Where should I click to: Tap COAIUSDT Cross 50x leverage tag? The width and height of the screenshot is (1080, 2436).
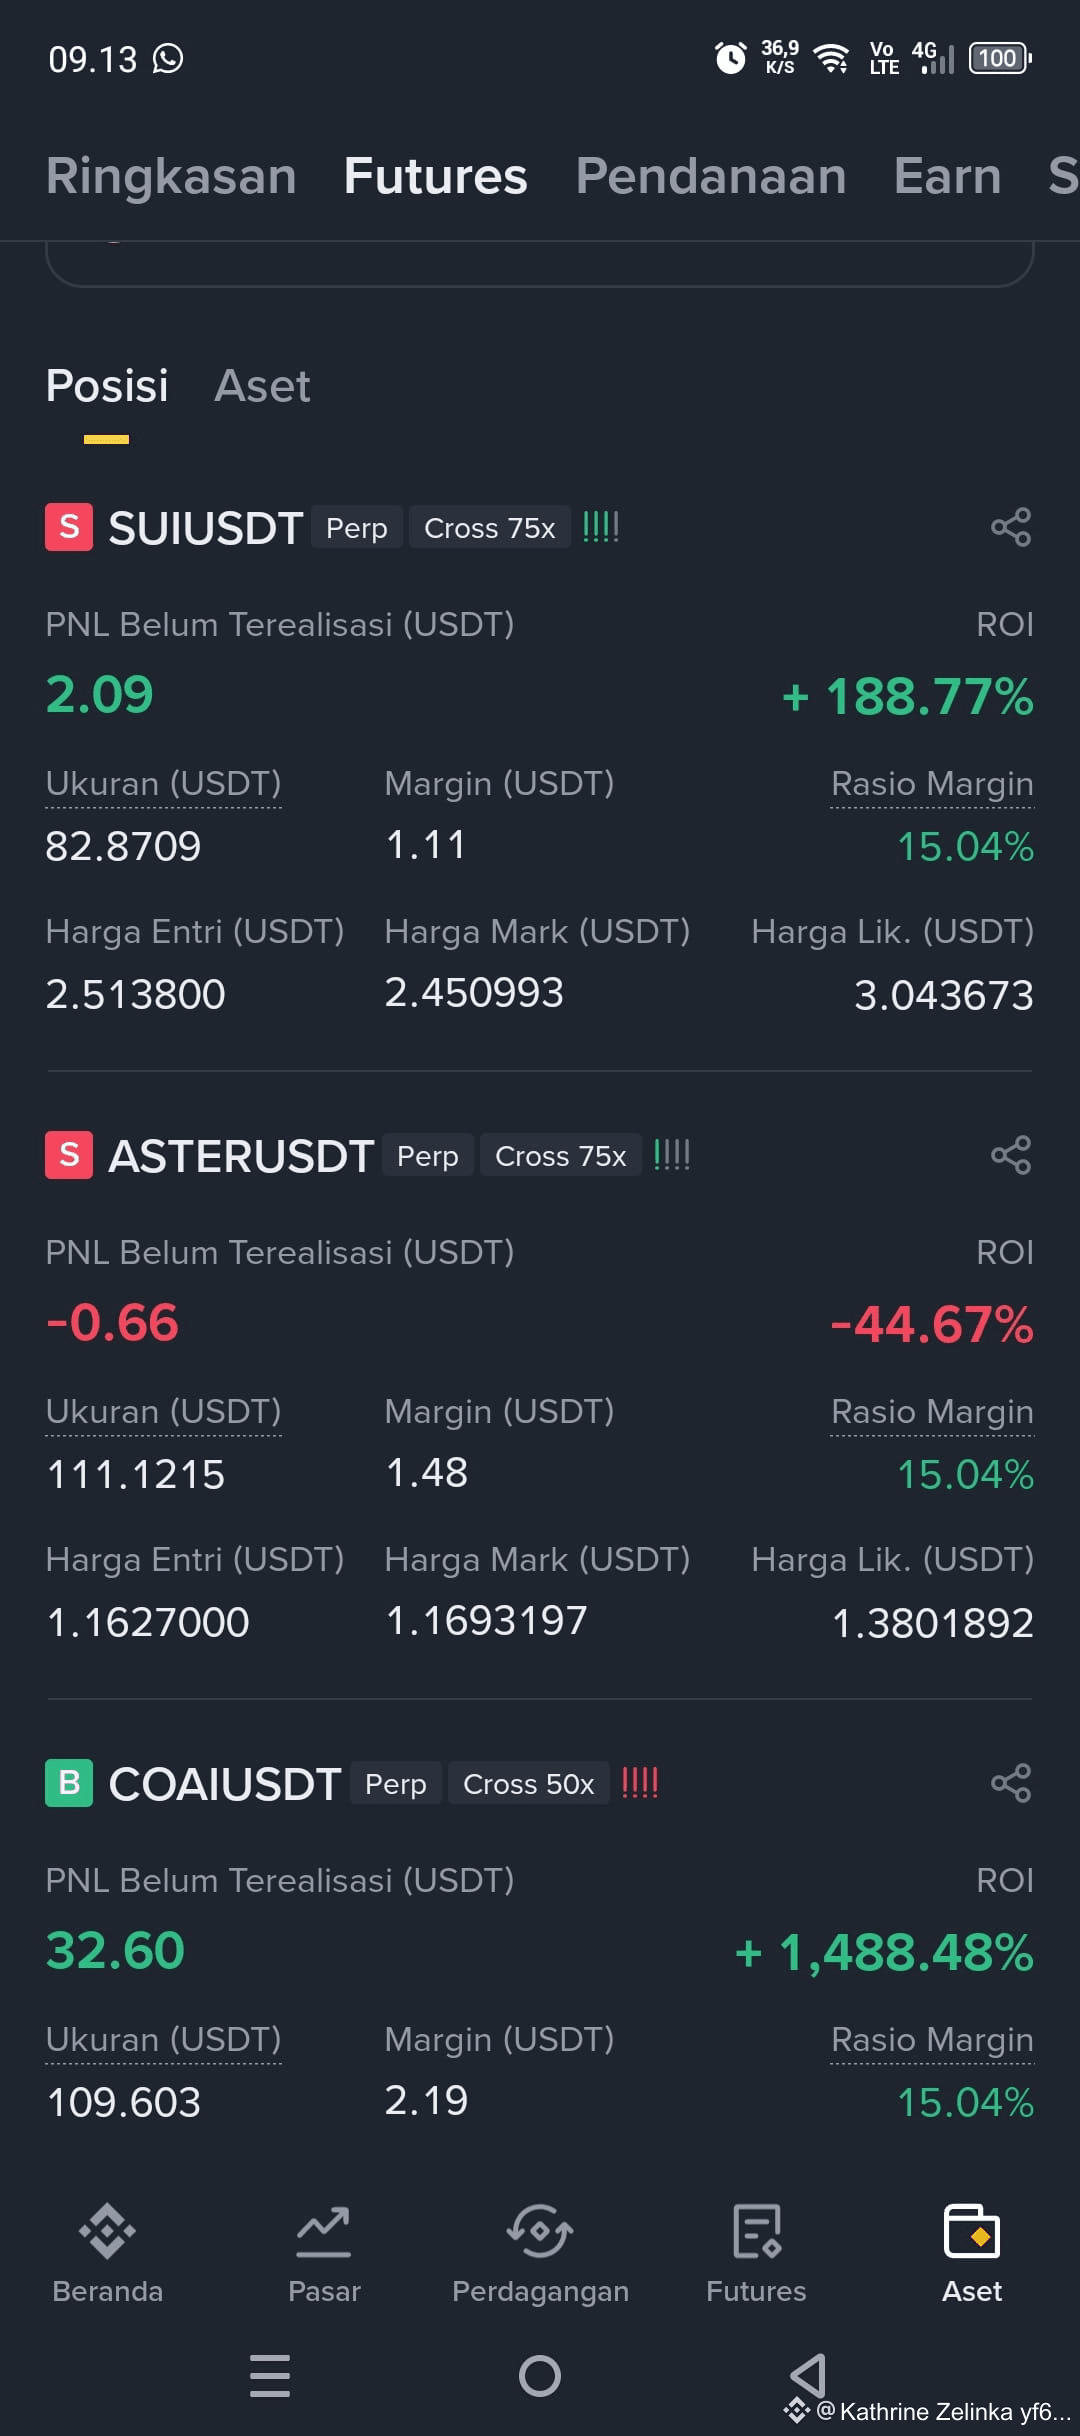point(529,1783)
